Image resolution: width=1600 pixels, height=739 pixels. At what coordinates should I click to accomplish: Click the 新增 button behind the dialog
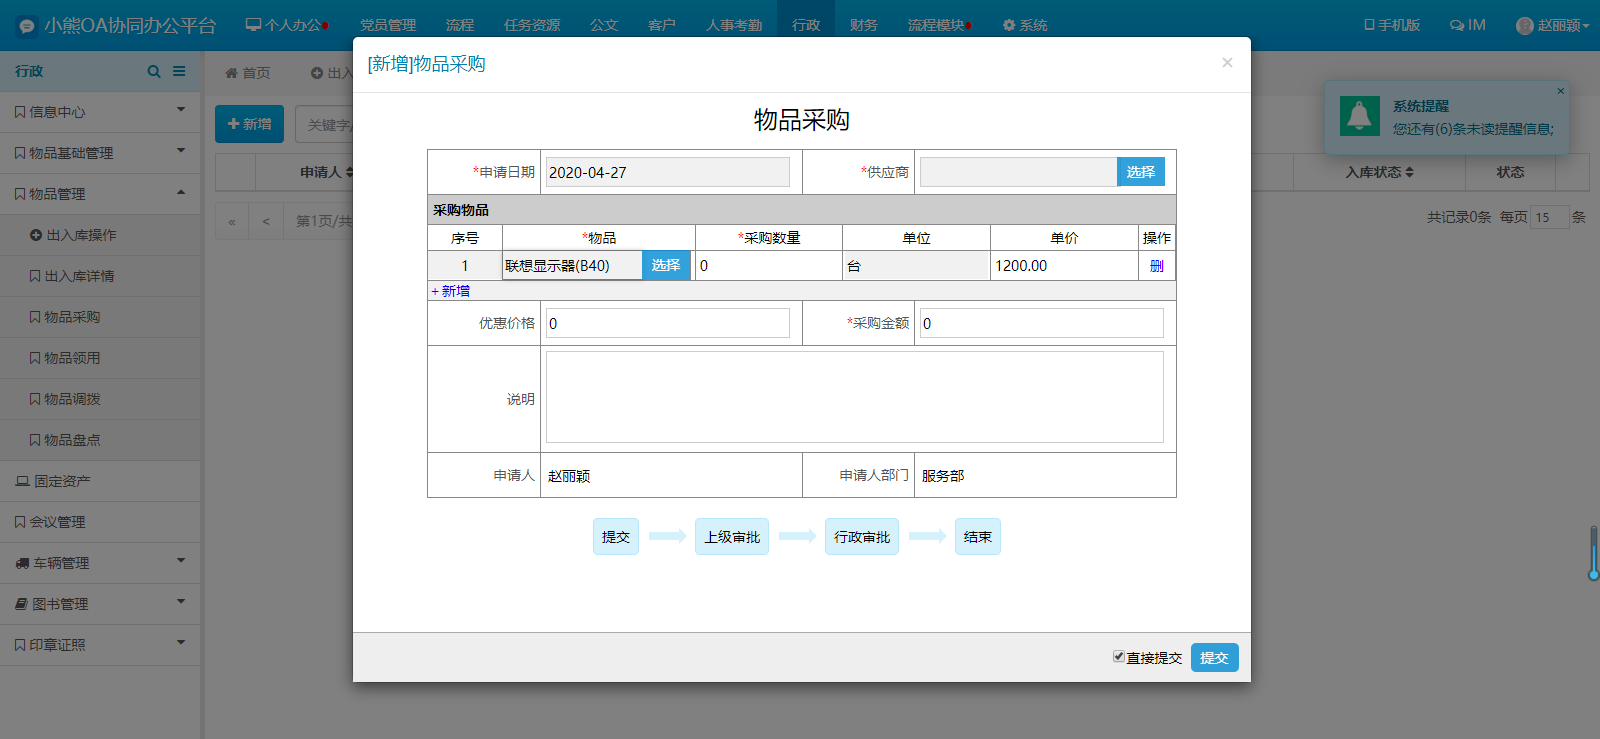pos(249,124)
